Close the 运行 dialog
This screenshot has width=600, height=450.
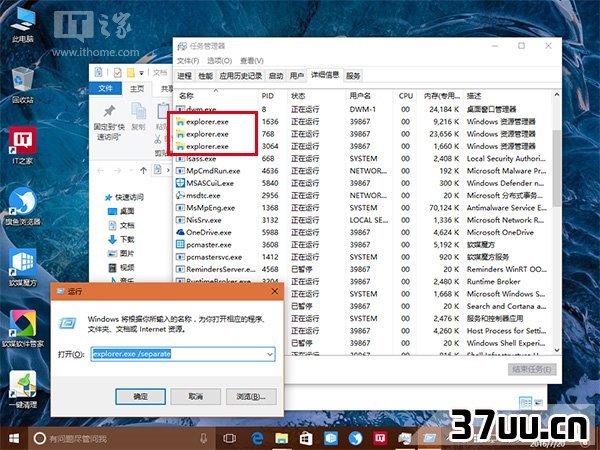point(275,292)
